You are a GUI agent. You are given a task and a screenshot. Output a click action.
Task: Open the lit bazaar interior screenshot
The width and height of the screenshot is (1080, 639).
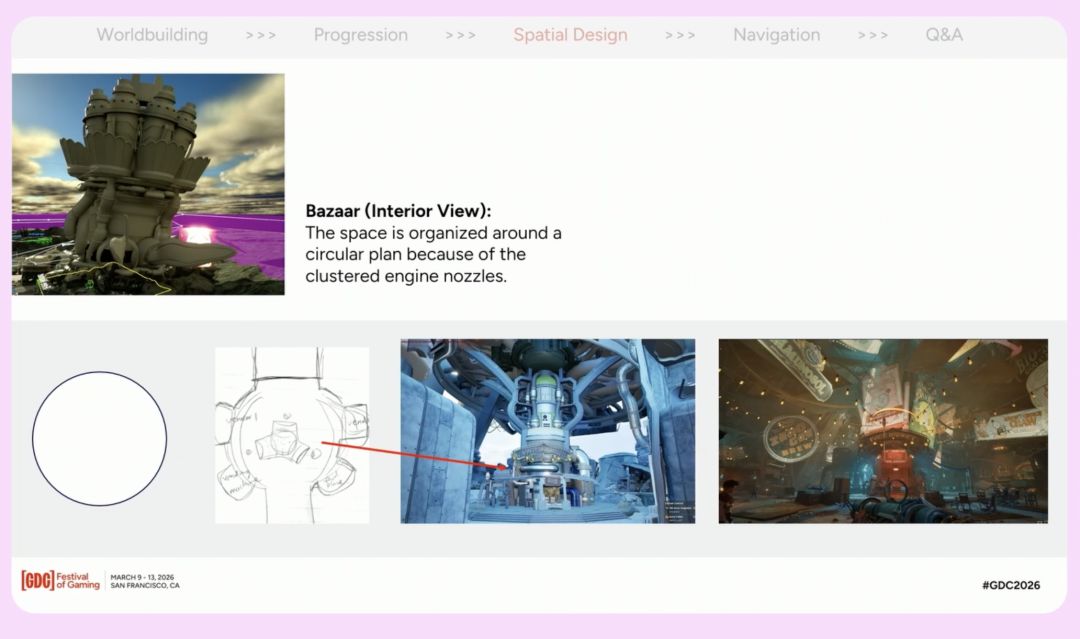[882, 430]
